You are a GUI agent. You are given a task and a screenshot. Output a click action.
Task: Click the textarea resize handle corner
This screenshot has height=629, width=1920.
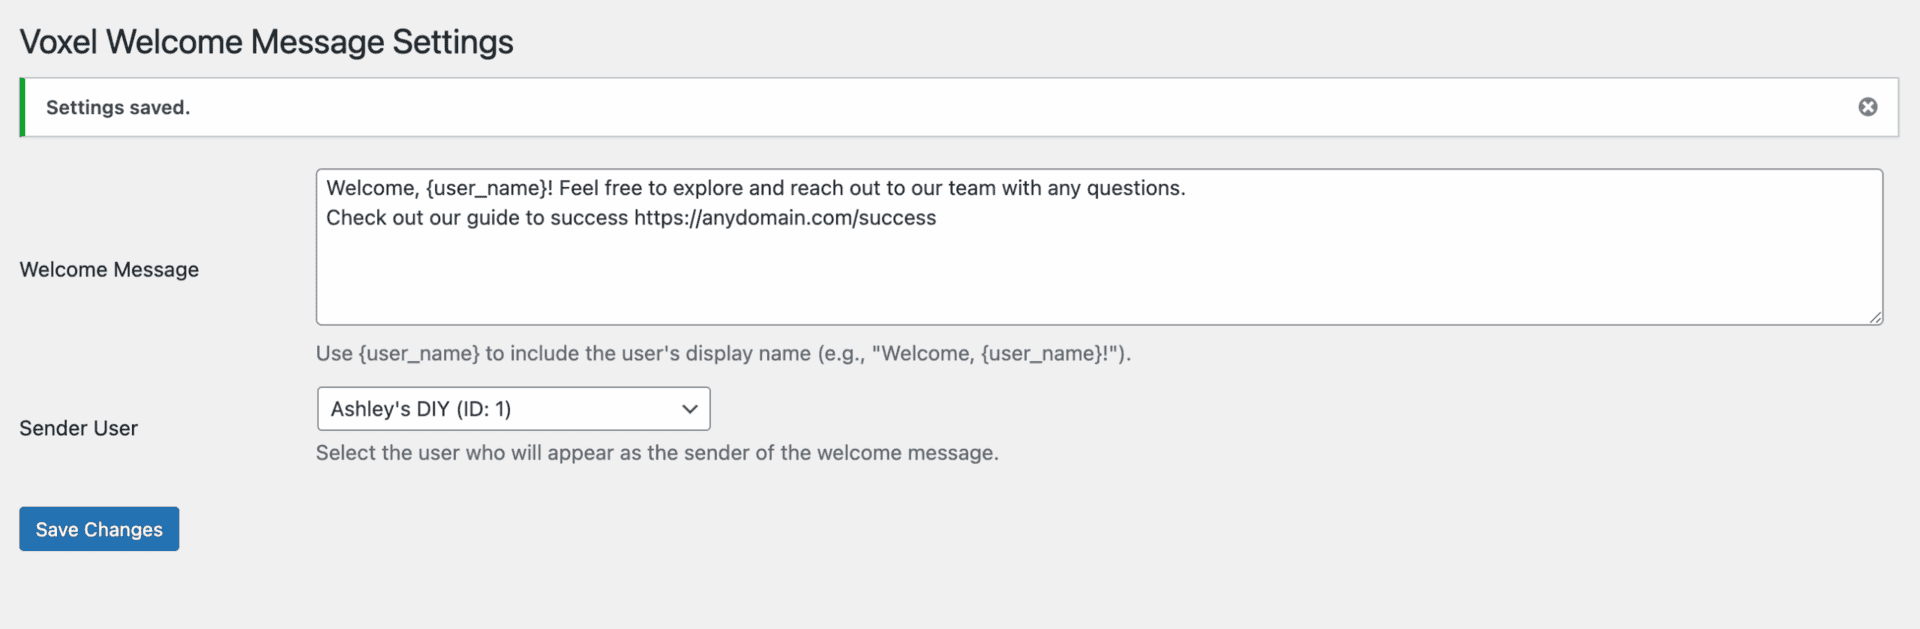[1875, 317]
